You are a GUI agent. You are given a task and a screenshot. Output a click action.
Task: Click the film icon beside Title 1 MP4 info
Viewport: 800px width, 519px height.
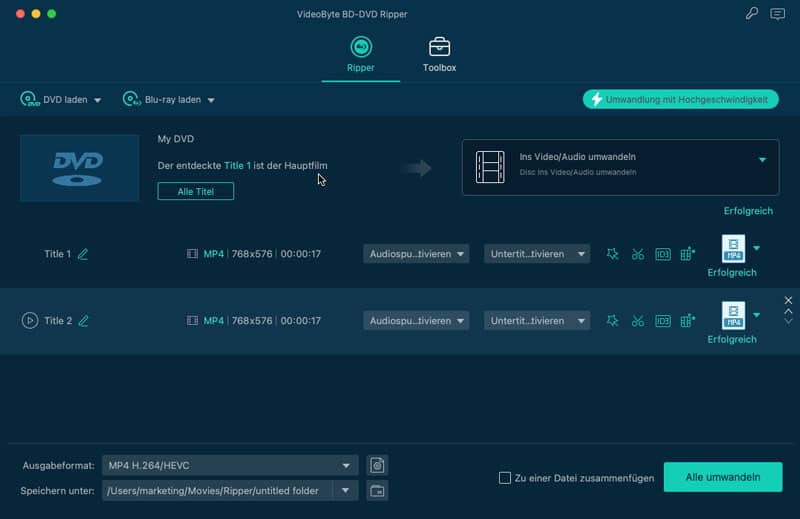click(192, 254)
